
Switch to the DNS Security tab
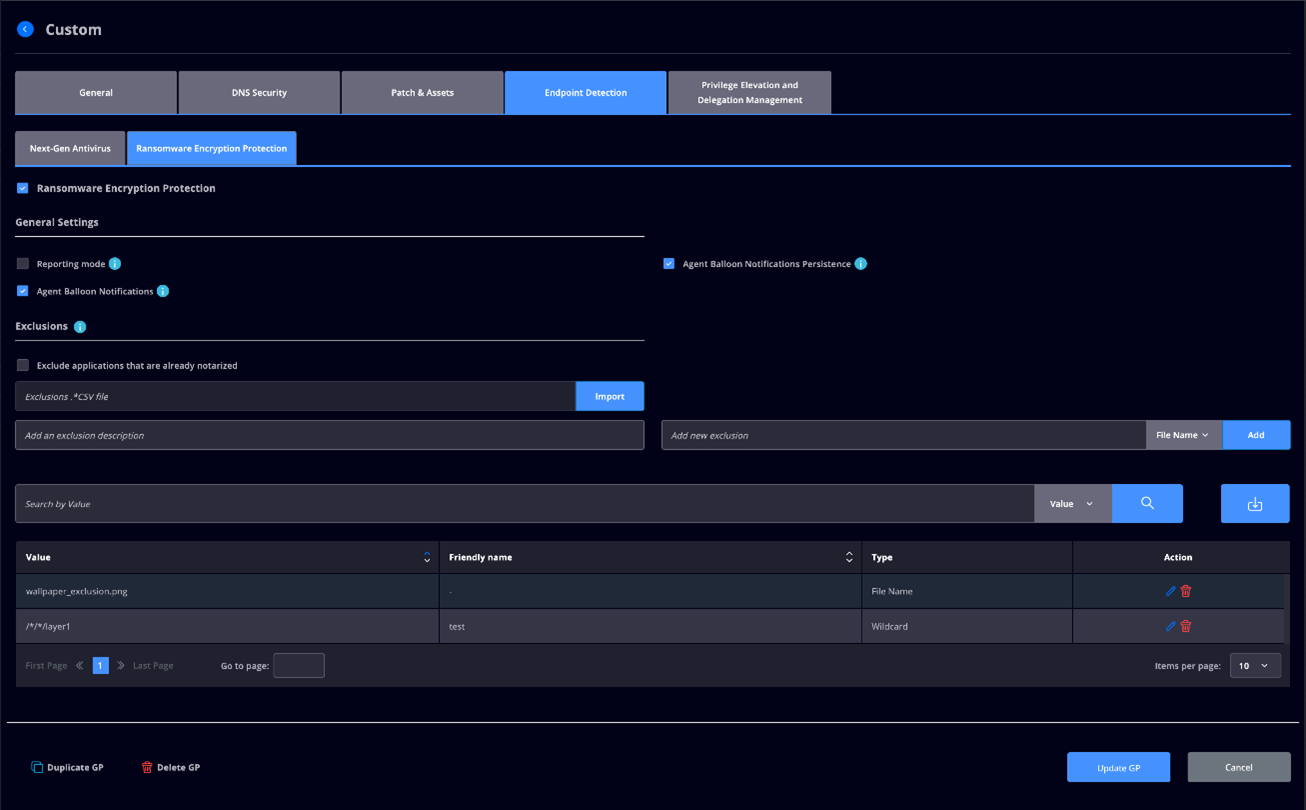click(x=259, y=93)
